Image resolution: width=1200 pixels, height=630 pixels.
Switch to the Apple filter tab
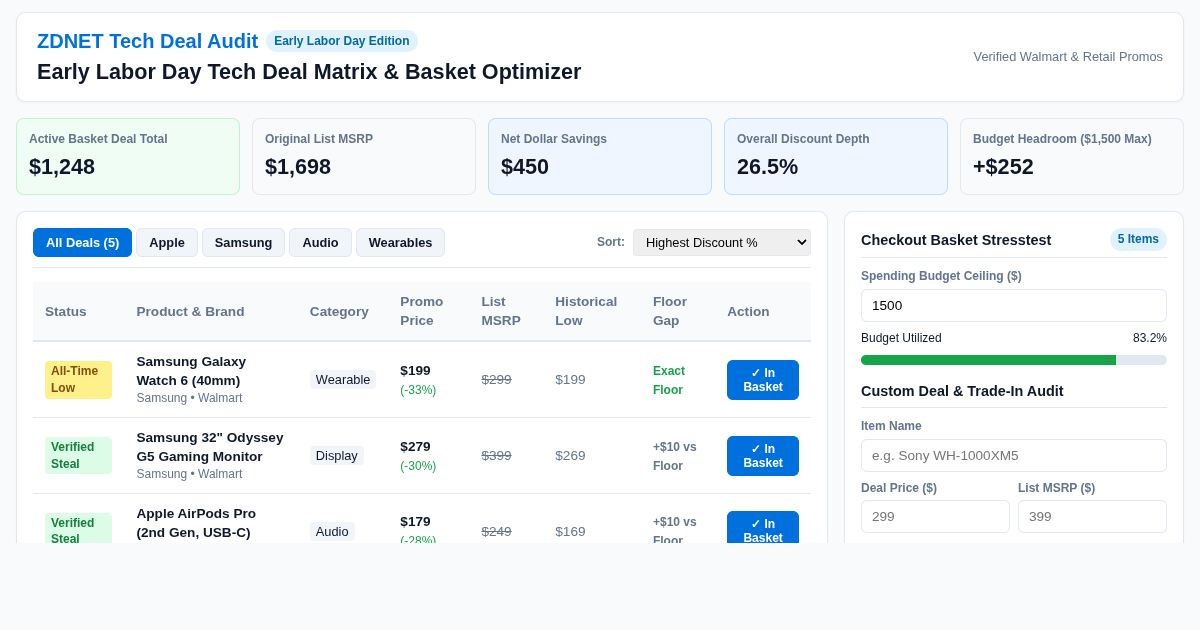[x=167, y=242]
